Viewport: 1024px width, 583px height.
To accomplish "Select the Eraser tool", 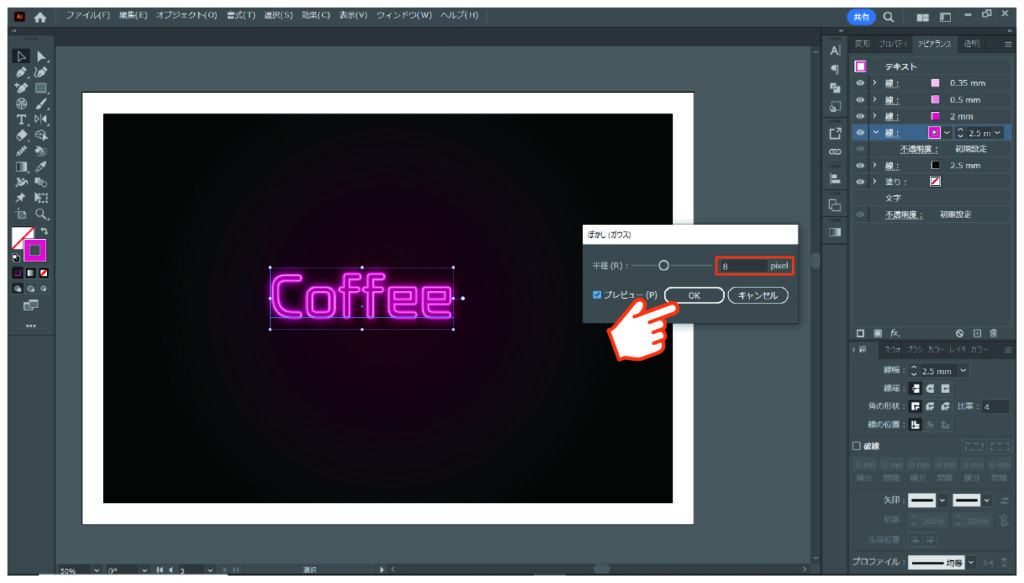I will click(21, 135).
